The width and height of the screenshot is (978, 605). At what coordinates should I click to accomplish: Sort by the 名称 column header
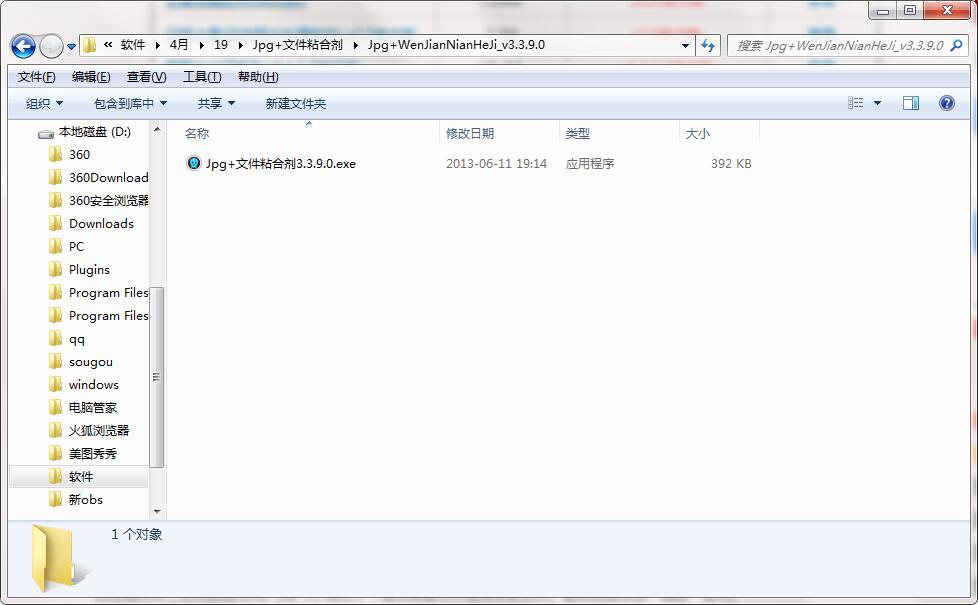tap(196, 133)
